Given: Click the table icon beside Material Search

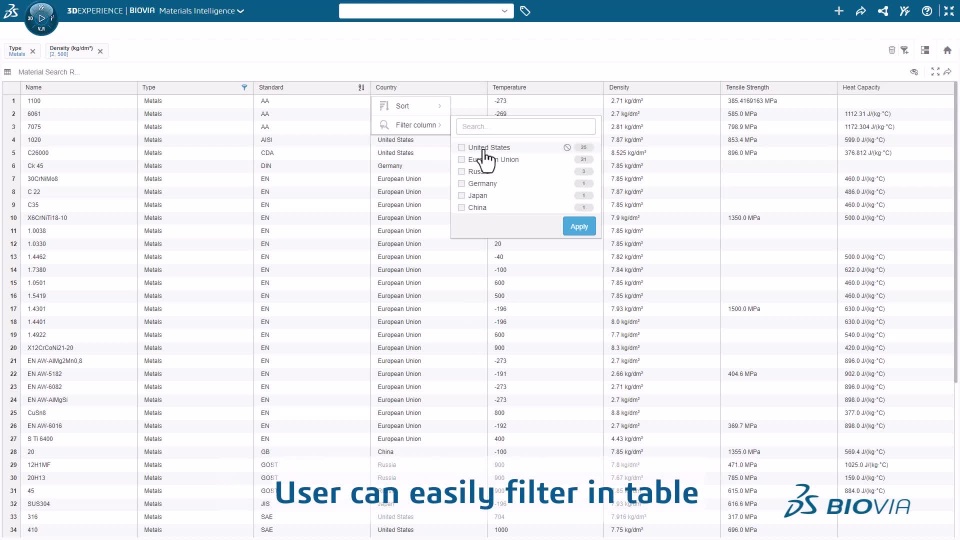Looking at the screenshot, I should pos(7,72).
